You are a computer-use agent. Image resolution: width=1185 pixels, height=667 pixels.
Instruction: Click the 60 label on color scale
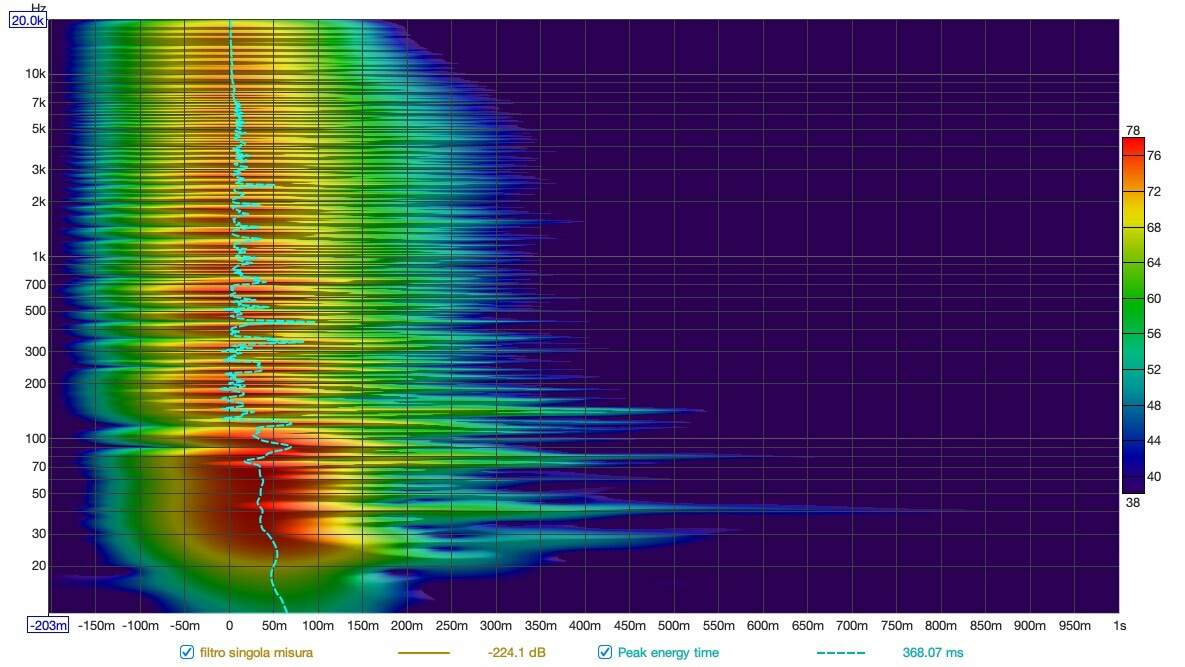click(x=1153, y=298)
